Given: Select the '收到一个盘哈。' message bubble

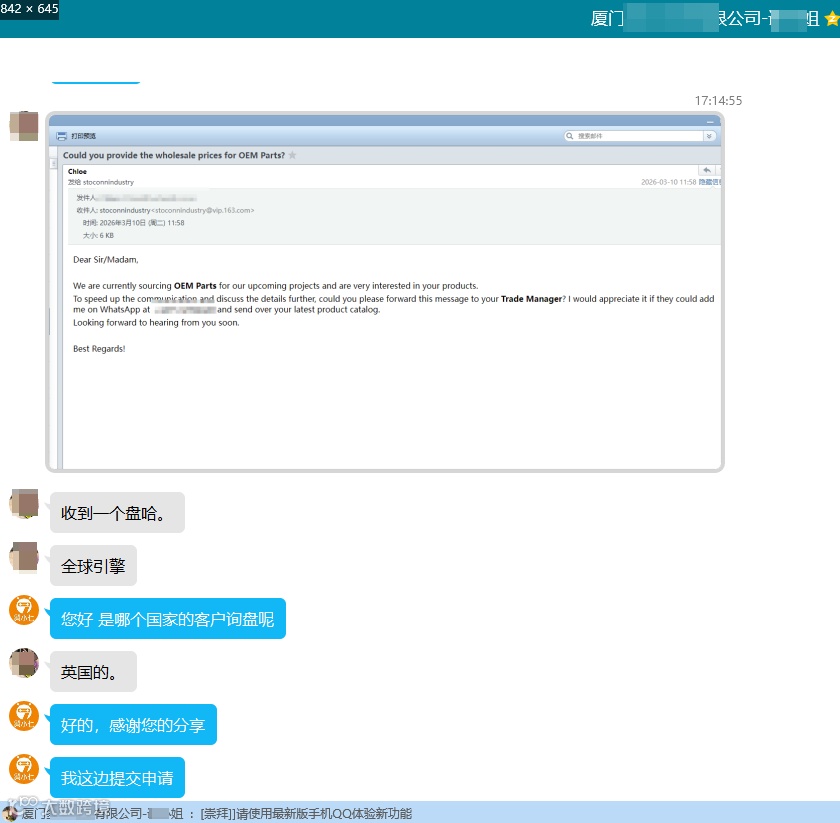Looking at the screenshot, I should (117, 513).
